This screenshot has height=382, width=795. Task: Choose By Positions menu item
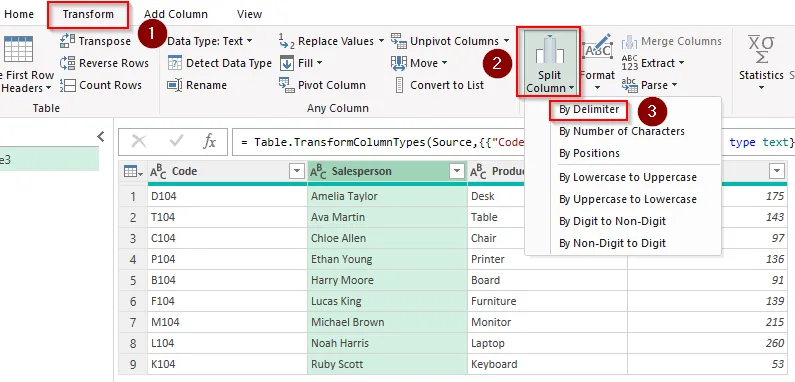tap(589, 153)
